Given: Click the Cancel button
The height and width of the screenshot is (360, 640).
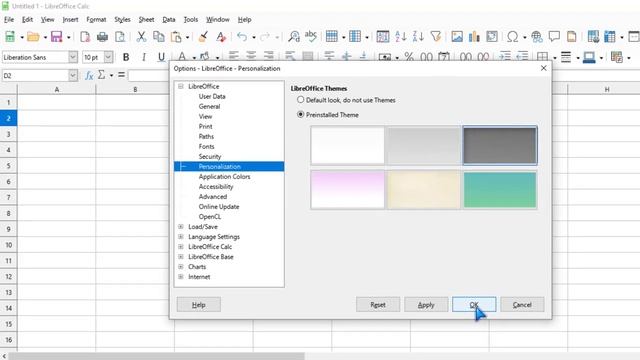Looking at the screenshot, I should coord(522,304).
